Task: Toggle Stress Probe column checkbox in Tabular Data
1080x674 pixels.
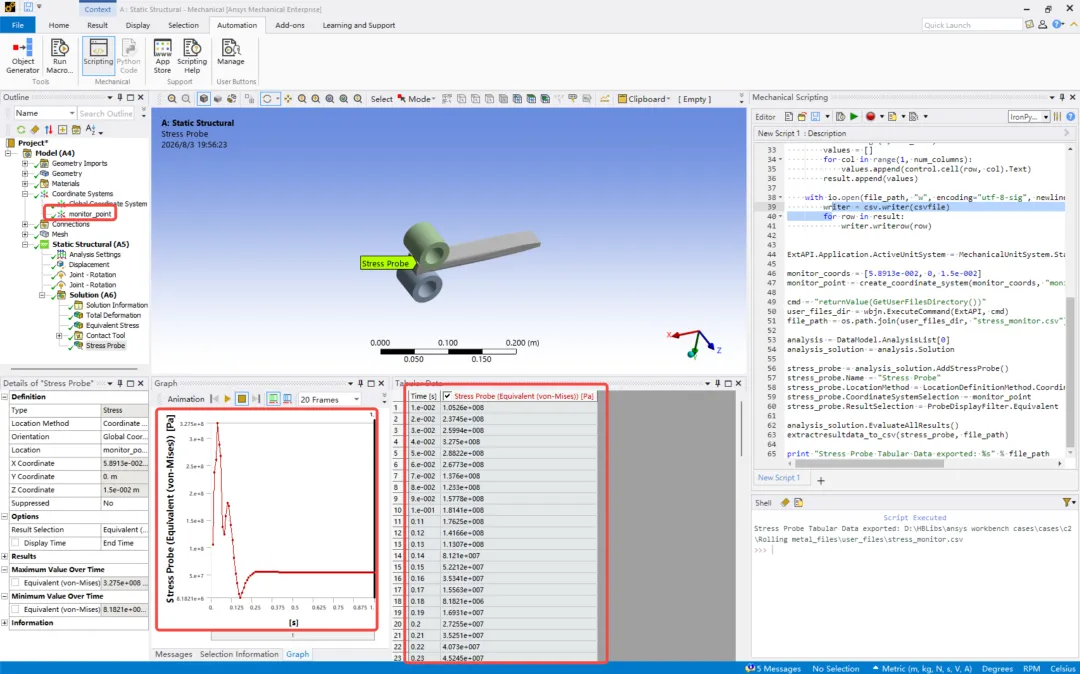Action: tap(448, 396)
